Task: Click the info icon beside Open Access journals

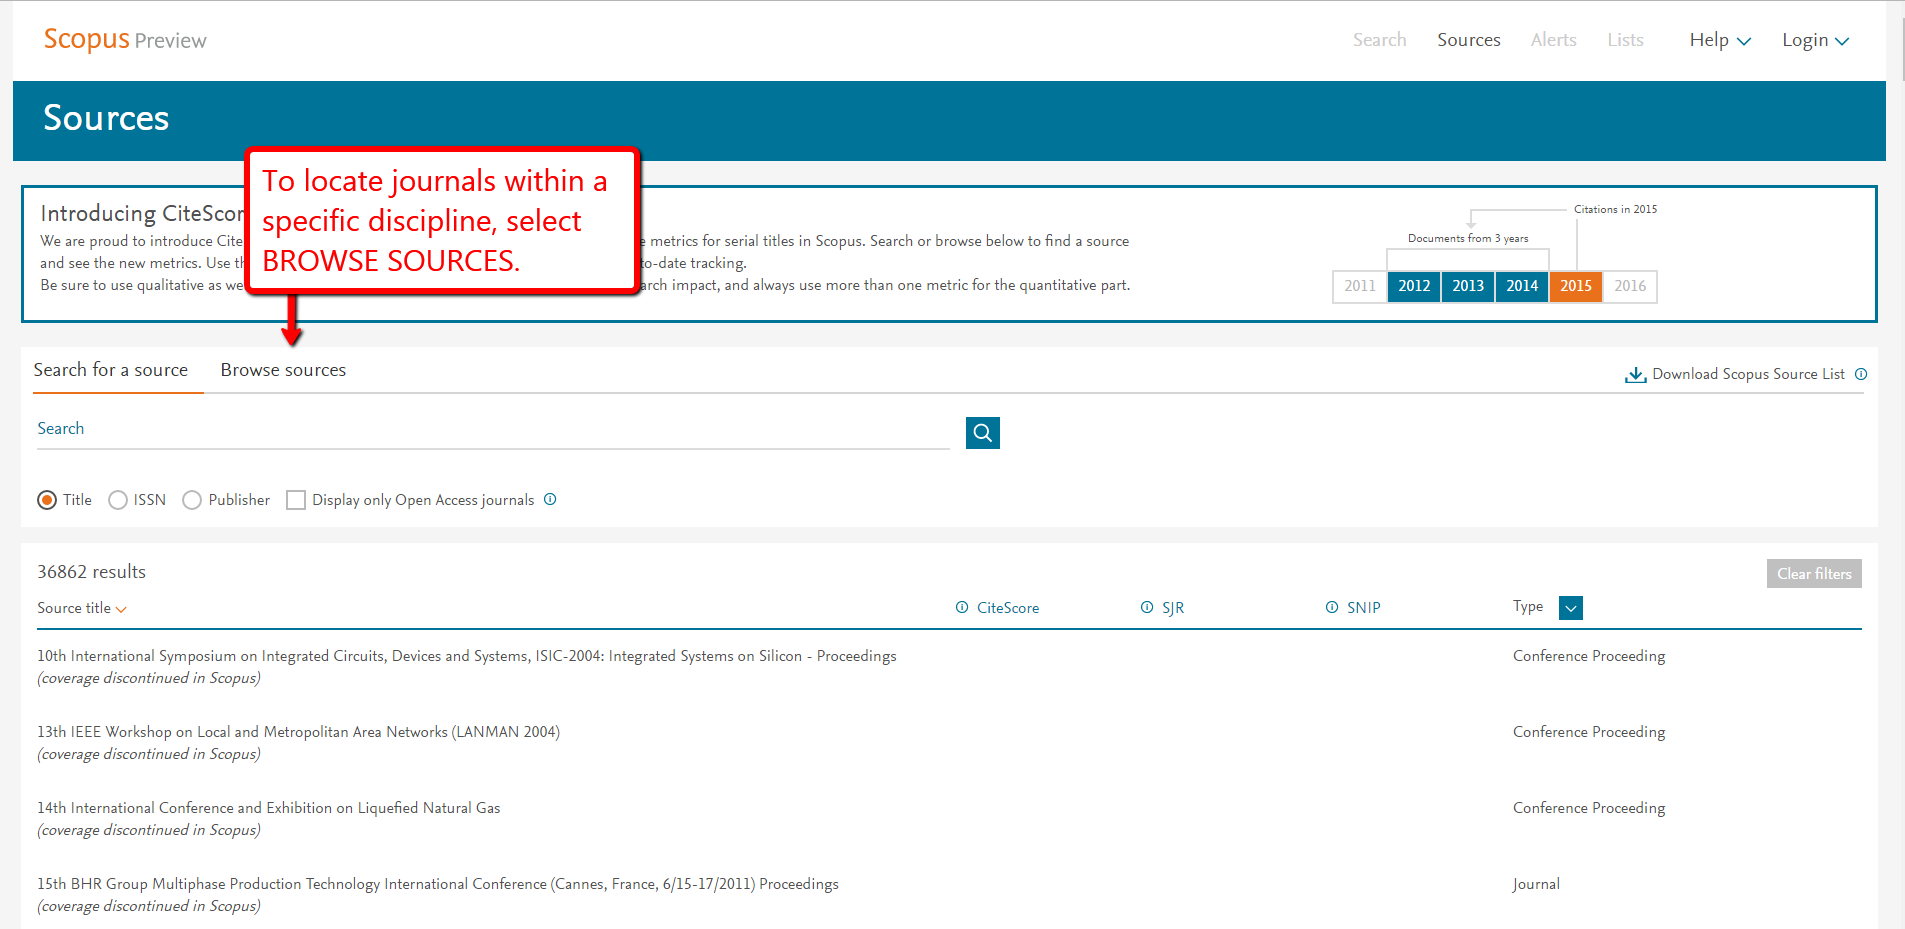Action: (x=550, y=499)
